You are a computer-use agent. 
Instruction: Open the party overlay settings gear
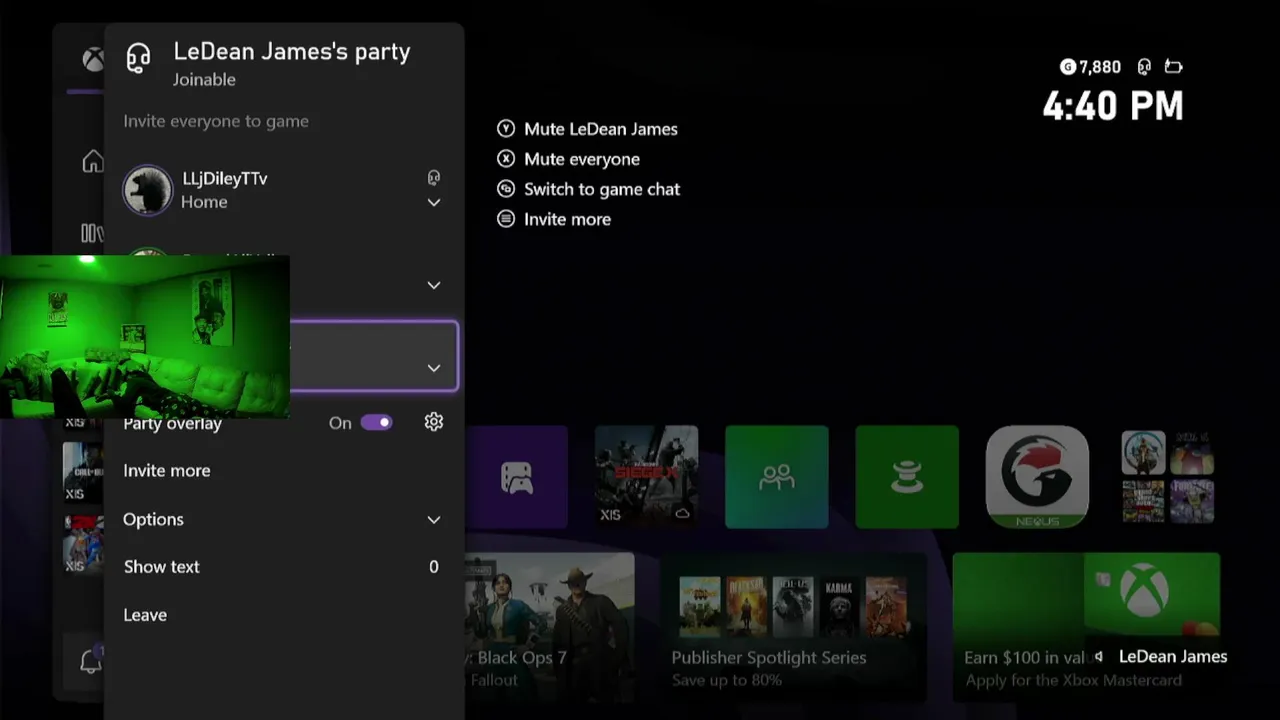click(x=433, y=422)
